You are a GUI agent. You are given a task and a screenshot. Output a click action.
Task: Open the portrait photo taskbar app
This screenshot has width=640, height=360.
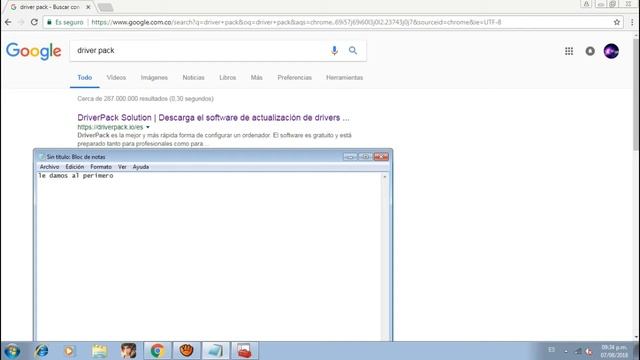129,351
